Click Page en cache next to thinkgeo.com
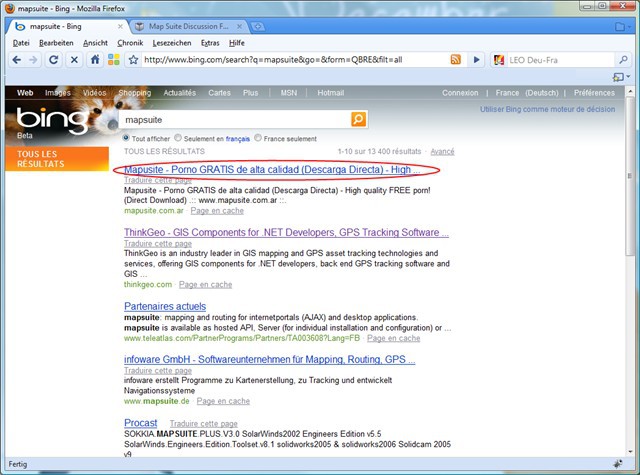This screenshot has width=640, height=475. (206, 284)
